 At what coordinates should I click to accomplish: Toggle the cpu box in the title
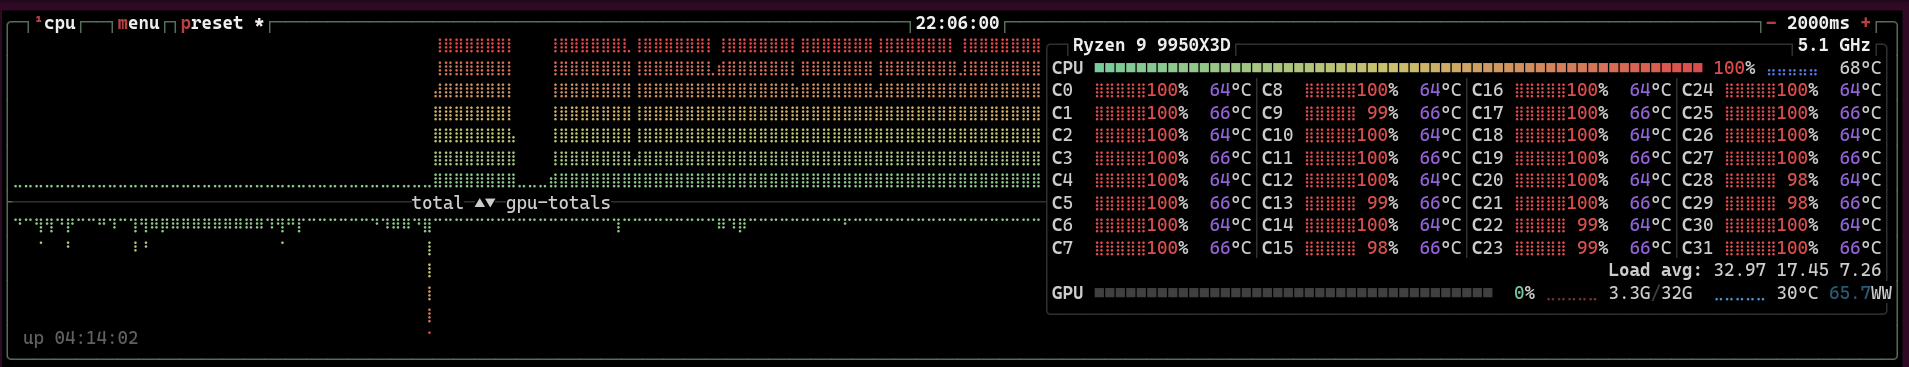pos(55,23)
